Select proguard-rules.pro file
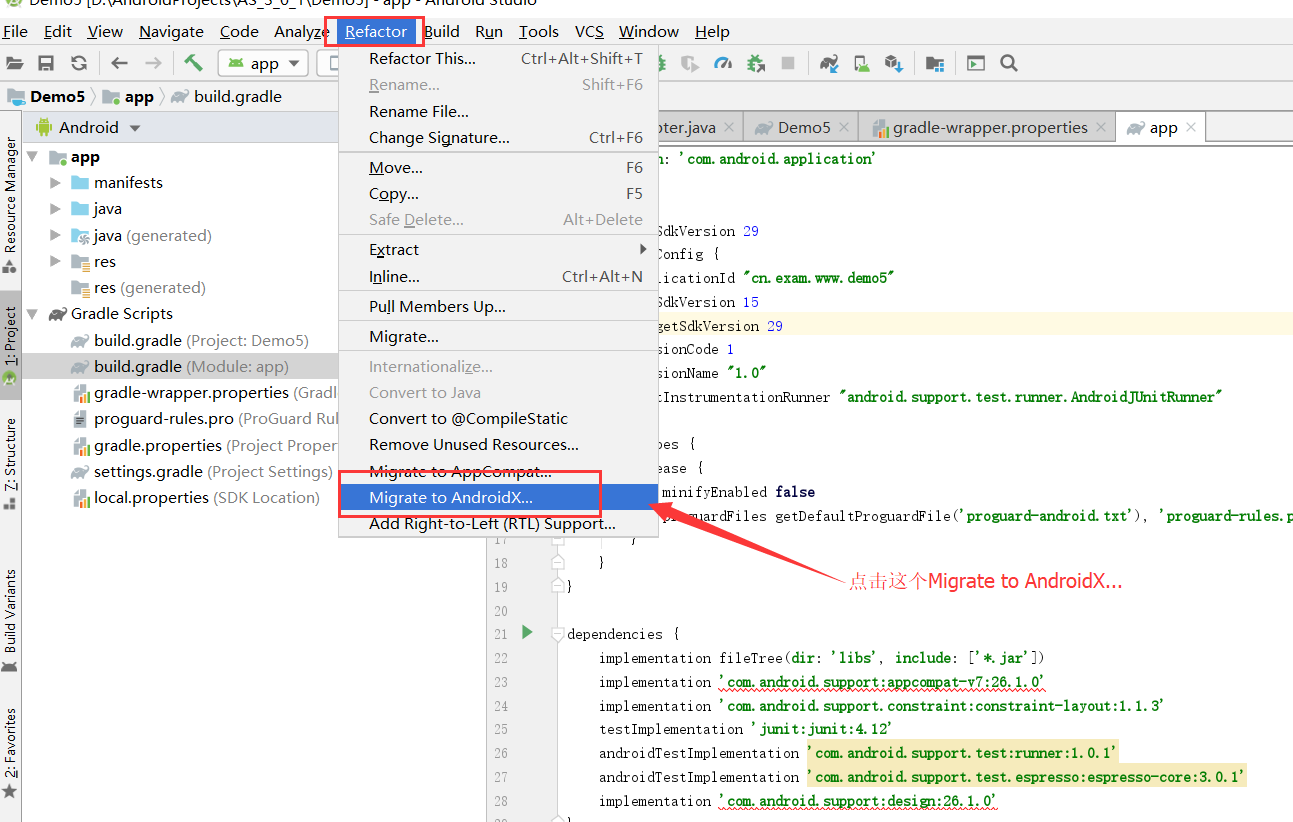This screenshot has height=822, width=1293. [x=205, y=419]
